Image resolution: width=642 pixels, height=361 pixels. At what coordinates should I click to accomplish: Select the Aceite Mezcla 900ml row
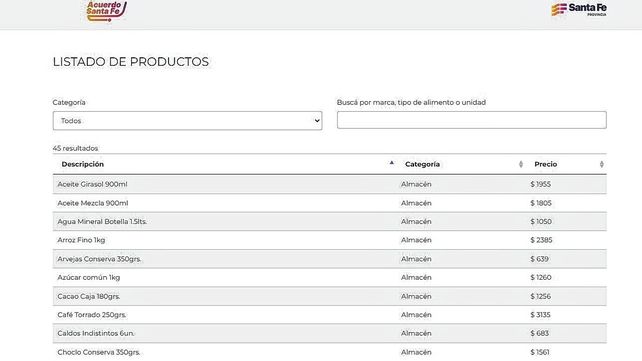(330, 203)
